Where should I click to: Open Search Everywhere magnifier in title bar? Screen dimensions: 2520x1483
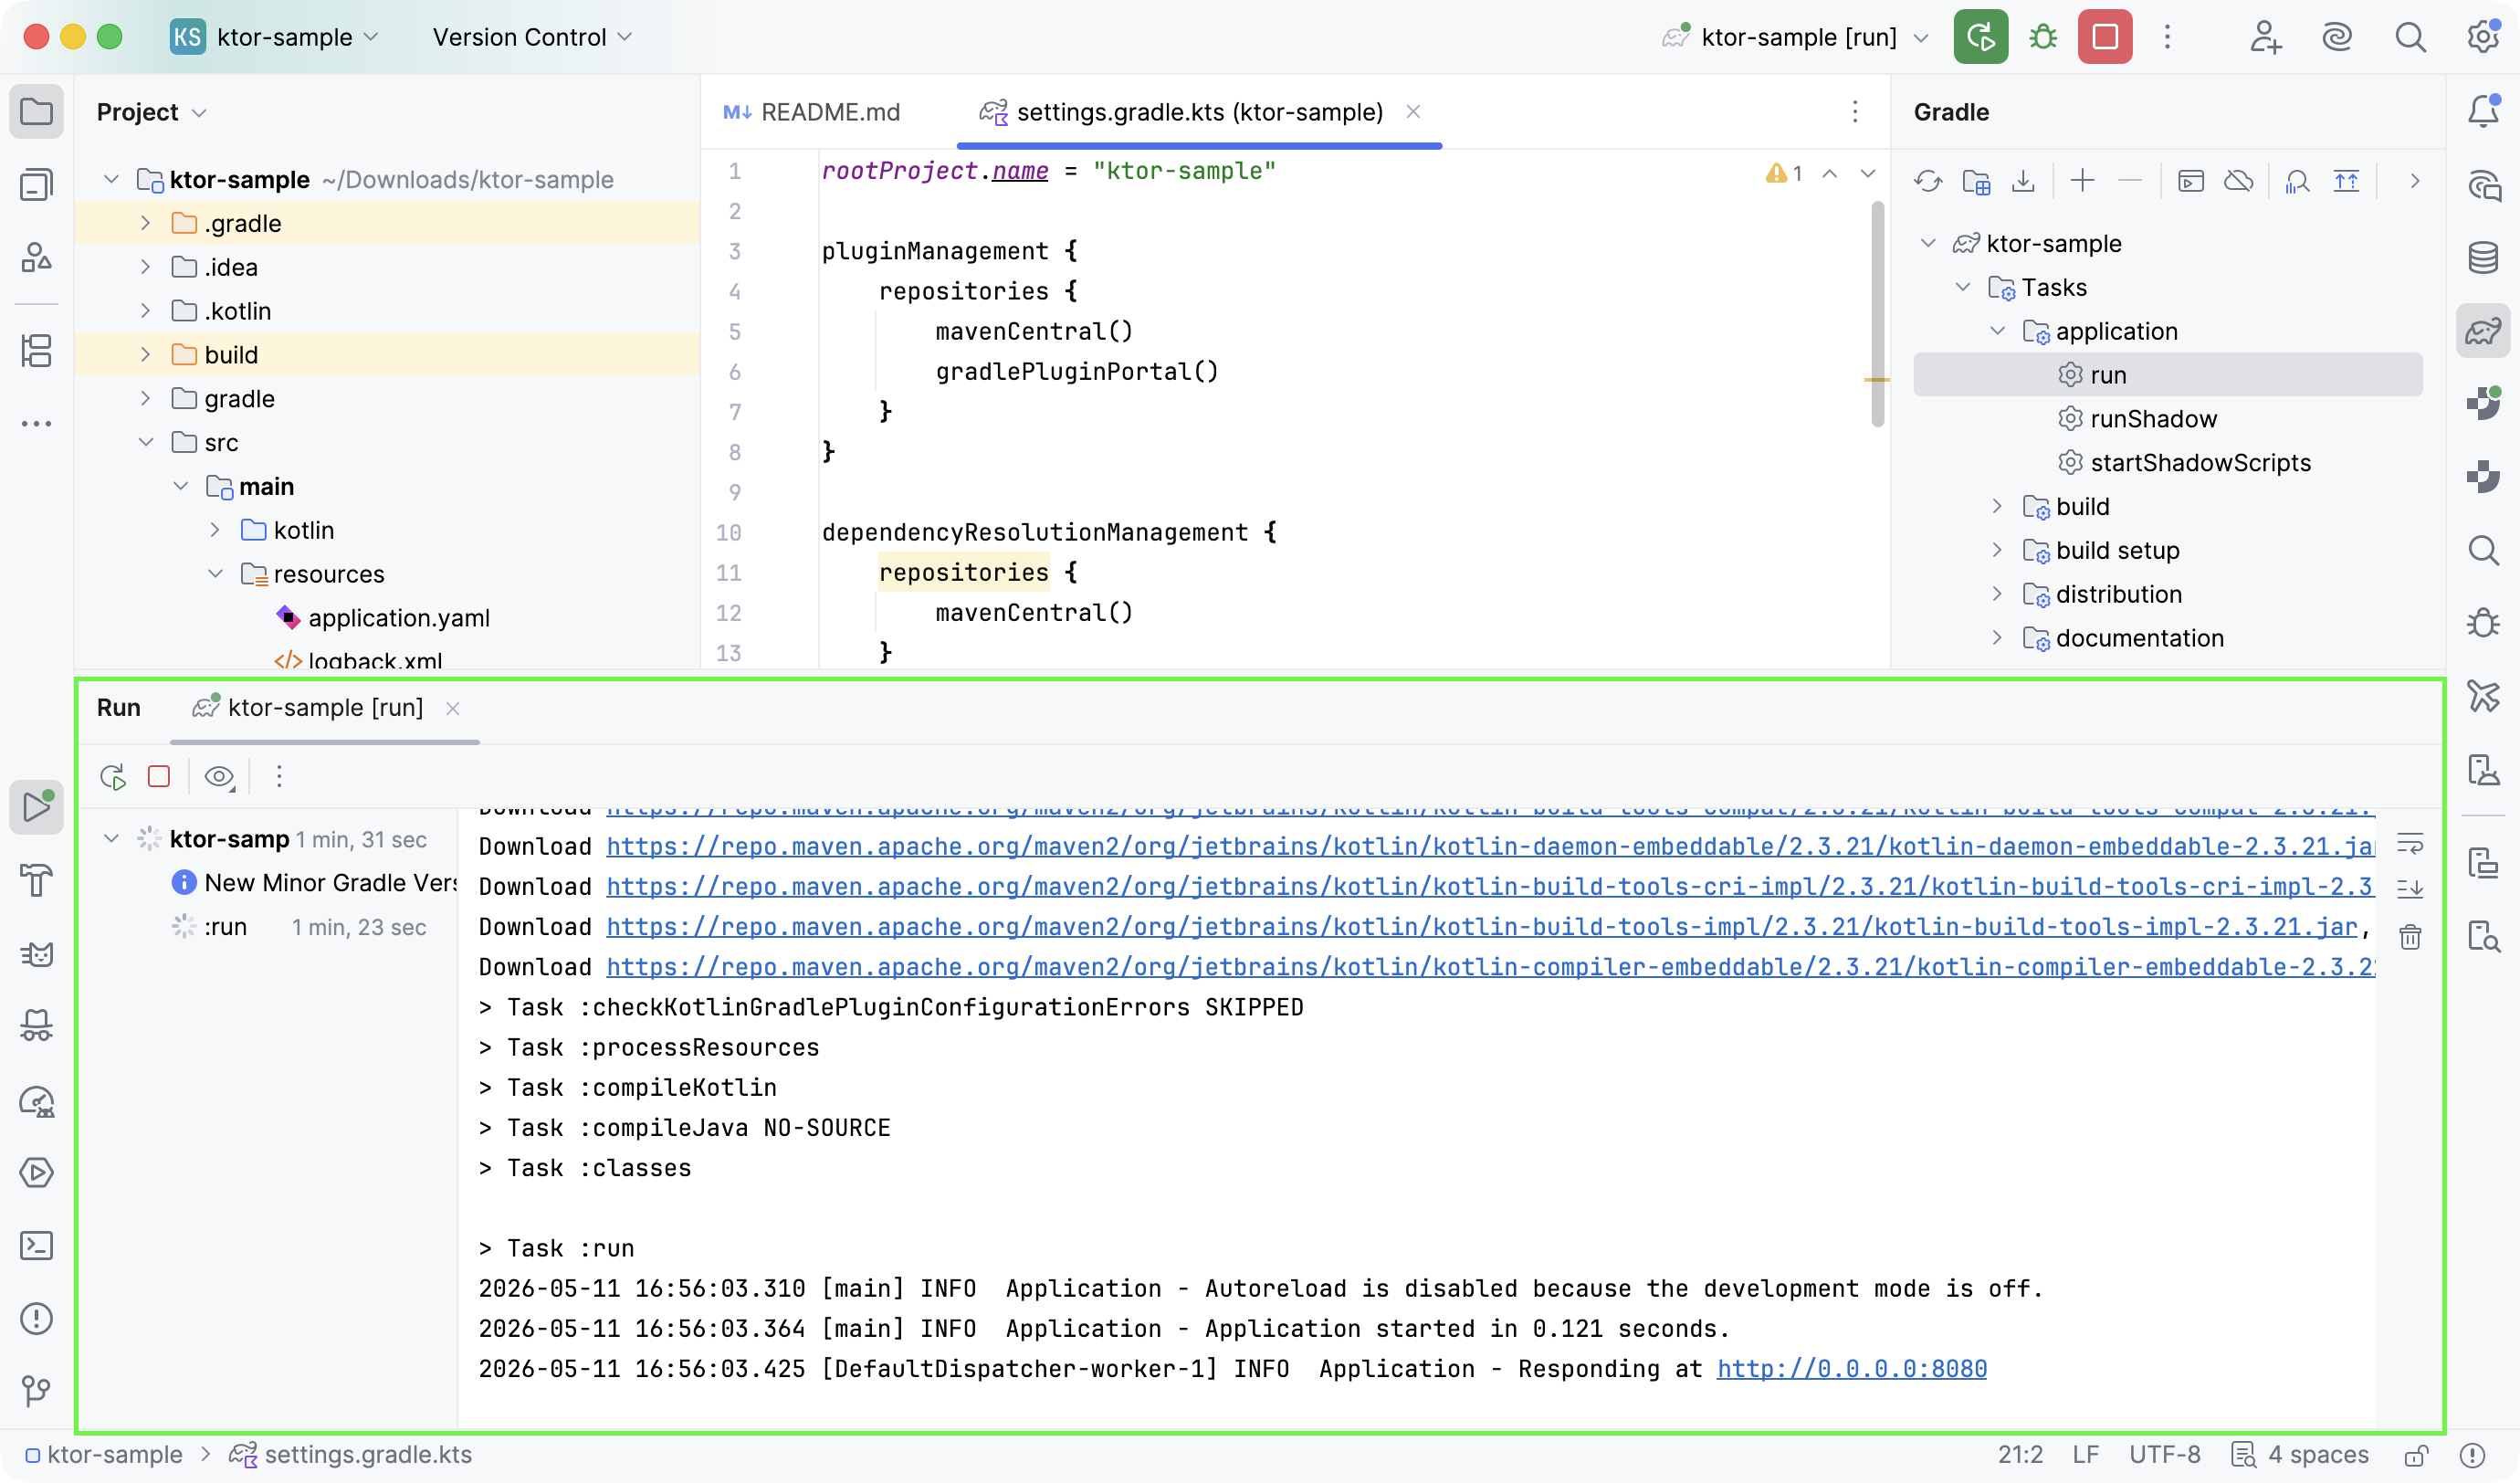tap(2410, 37)
